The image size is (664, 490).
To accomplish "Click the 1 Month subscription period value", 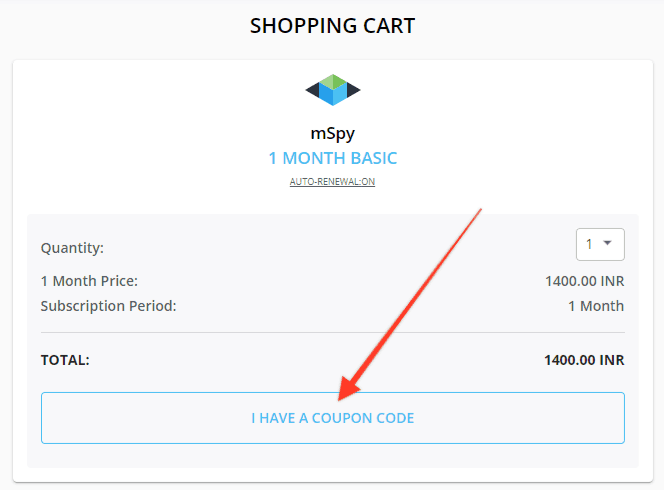I will [596, 306].
